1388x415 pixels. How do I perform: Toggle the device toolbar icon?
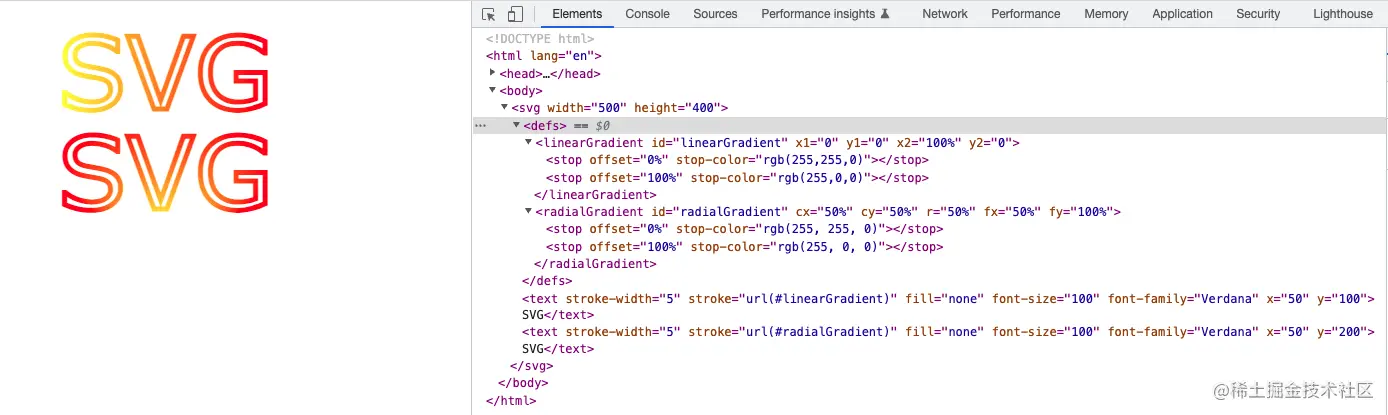515,14
